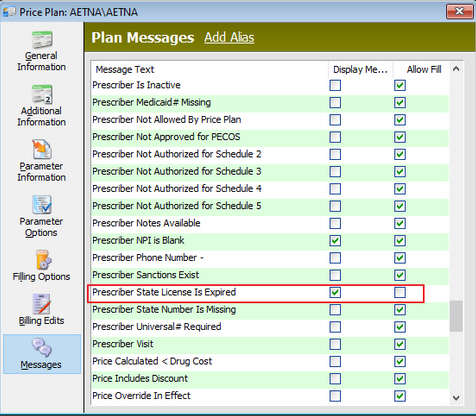Select the Price Override In Effect row
This screenshot has width=476, height=416.
click(270, 396)
